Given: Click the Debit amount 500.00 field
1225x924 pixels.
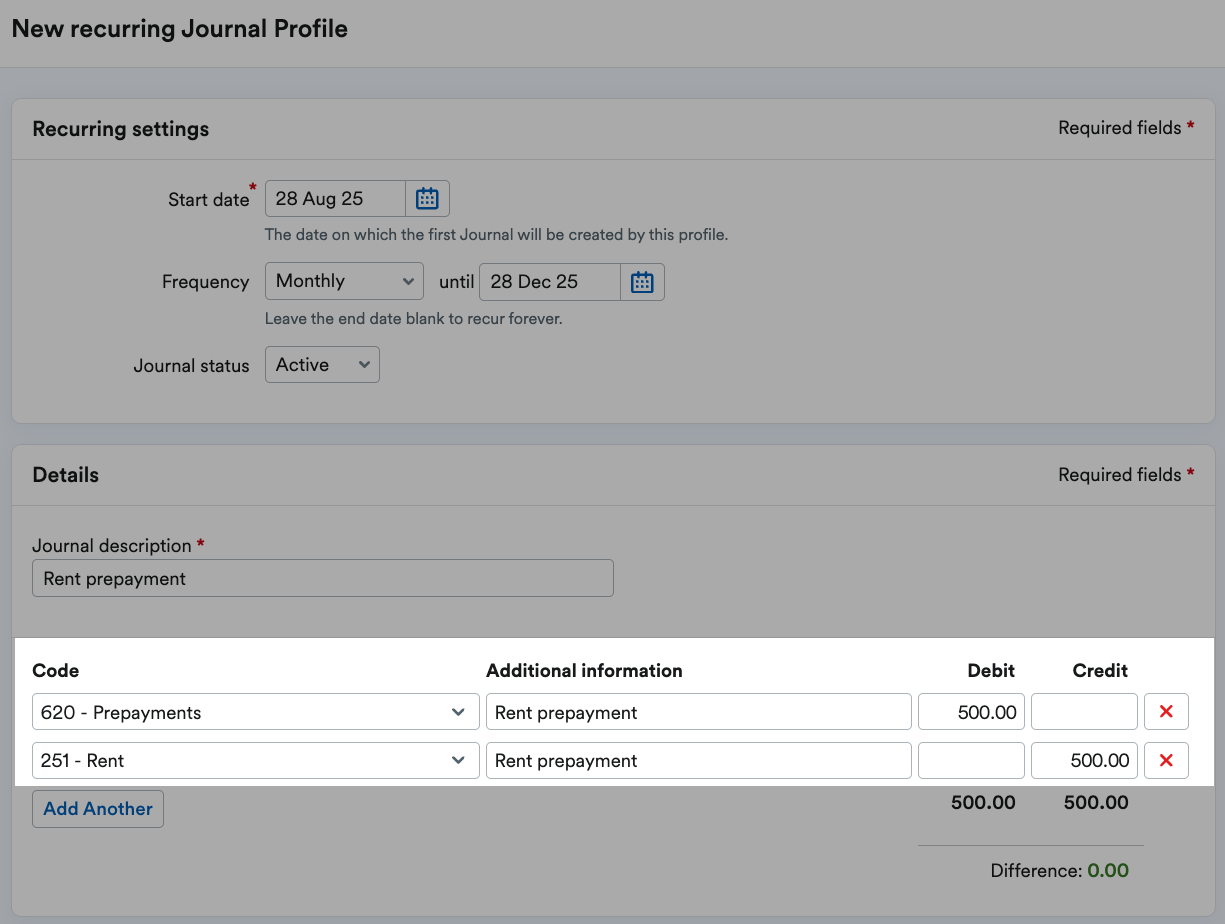Looking at the screenshot, I should (x=971, y=711).
